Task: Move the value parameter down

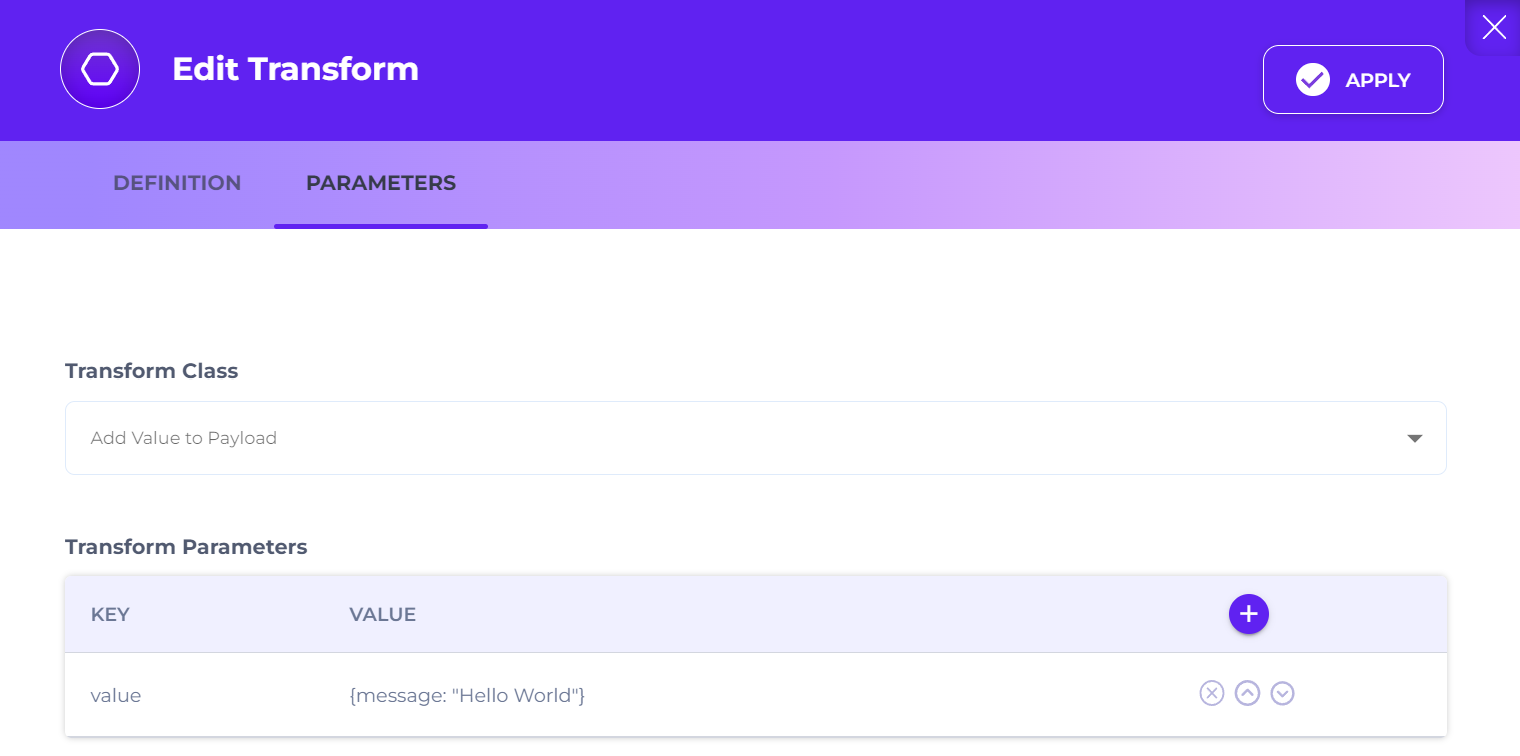Action: pos(1282,693)
